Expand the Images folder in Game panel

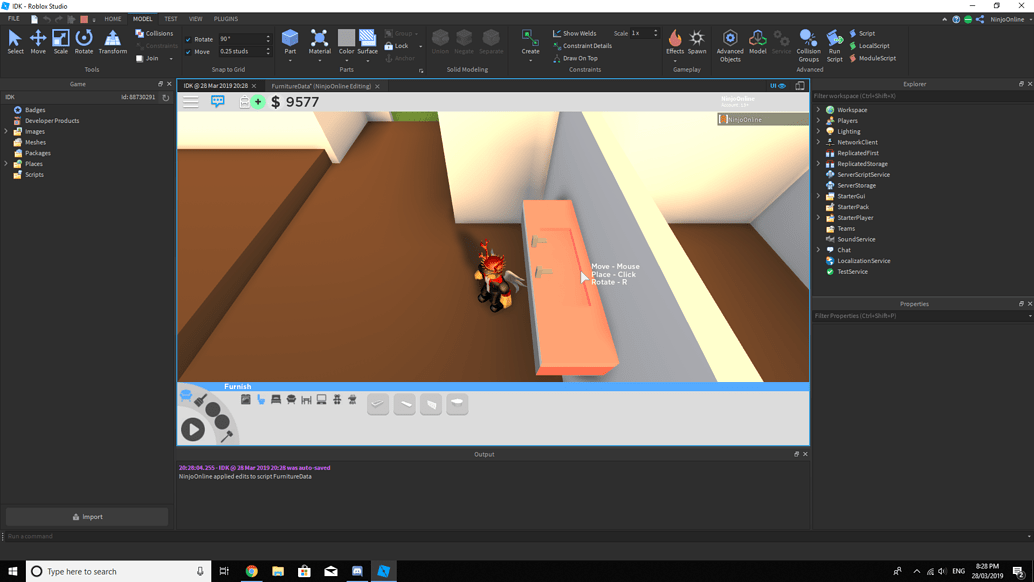point(7,131)
